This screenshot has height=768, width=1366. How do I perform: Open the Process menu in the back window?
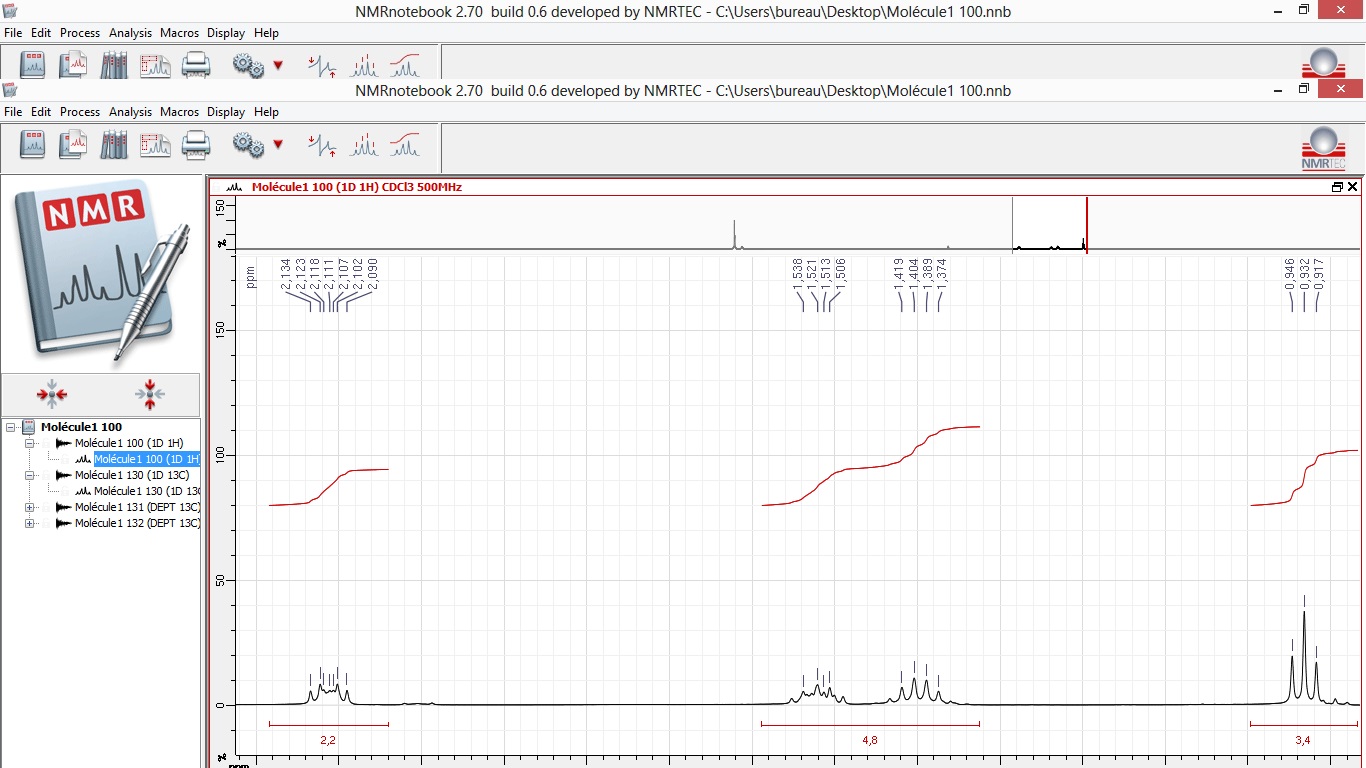pyautogui.click(x=80, y=32)
